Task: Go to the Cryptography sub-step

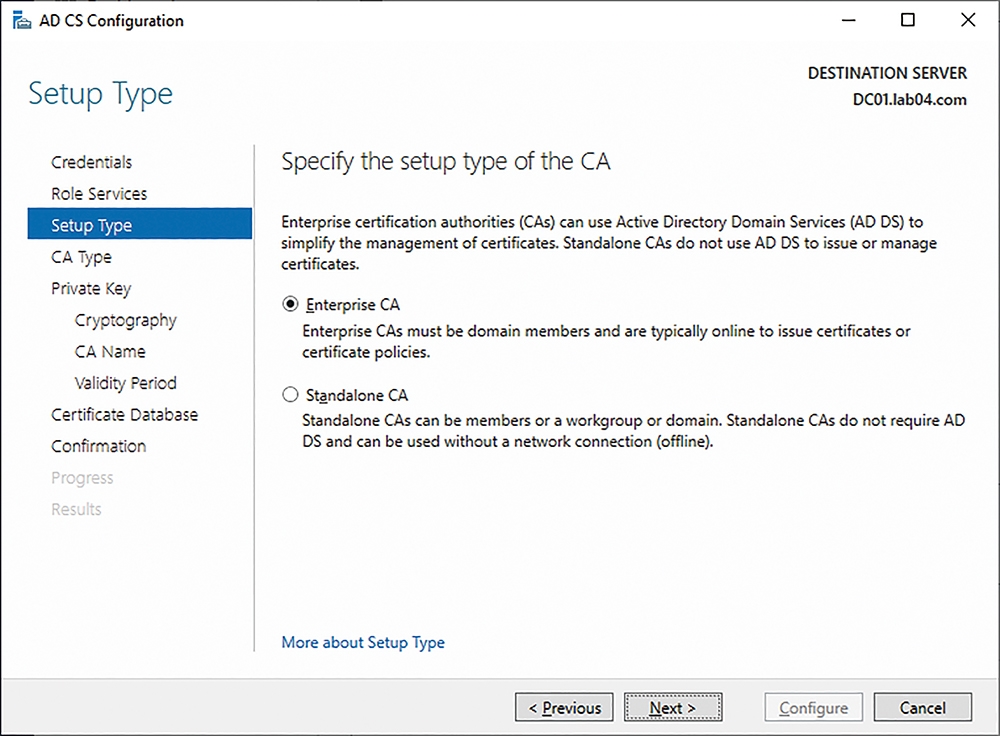Action: (x=126, y=320)
